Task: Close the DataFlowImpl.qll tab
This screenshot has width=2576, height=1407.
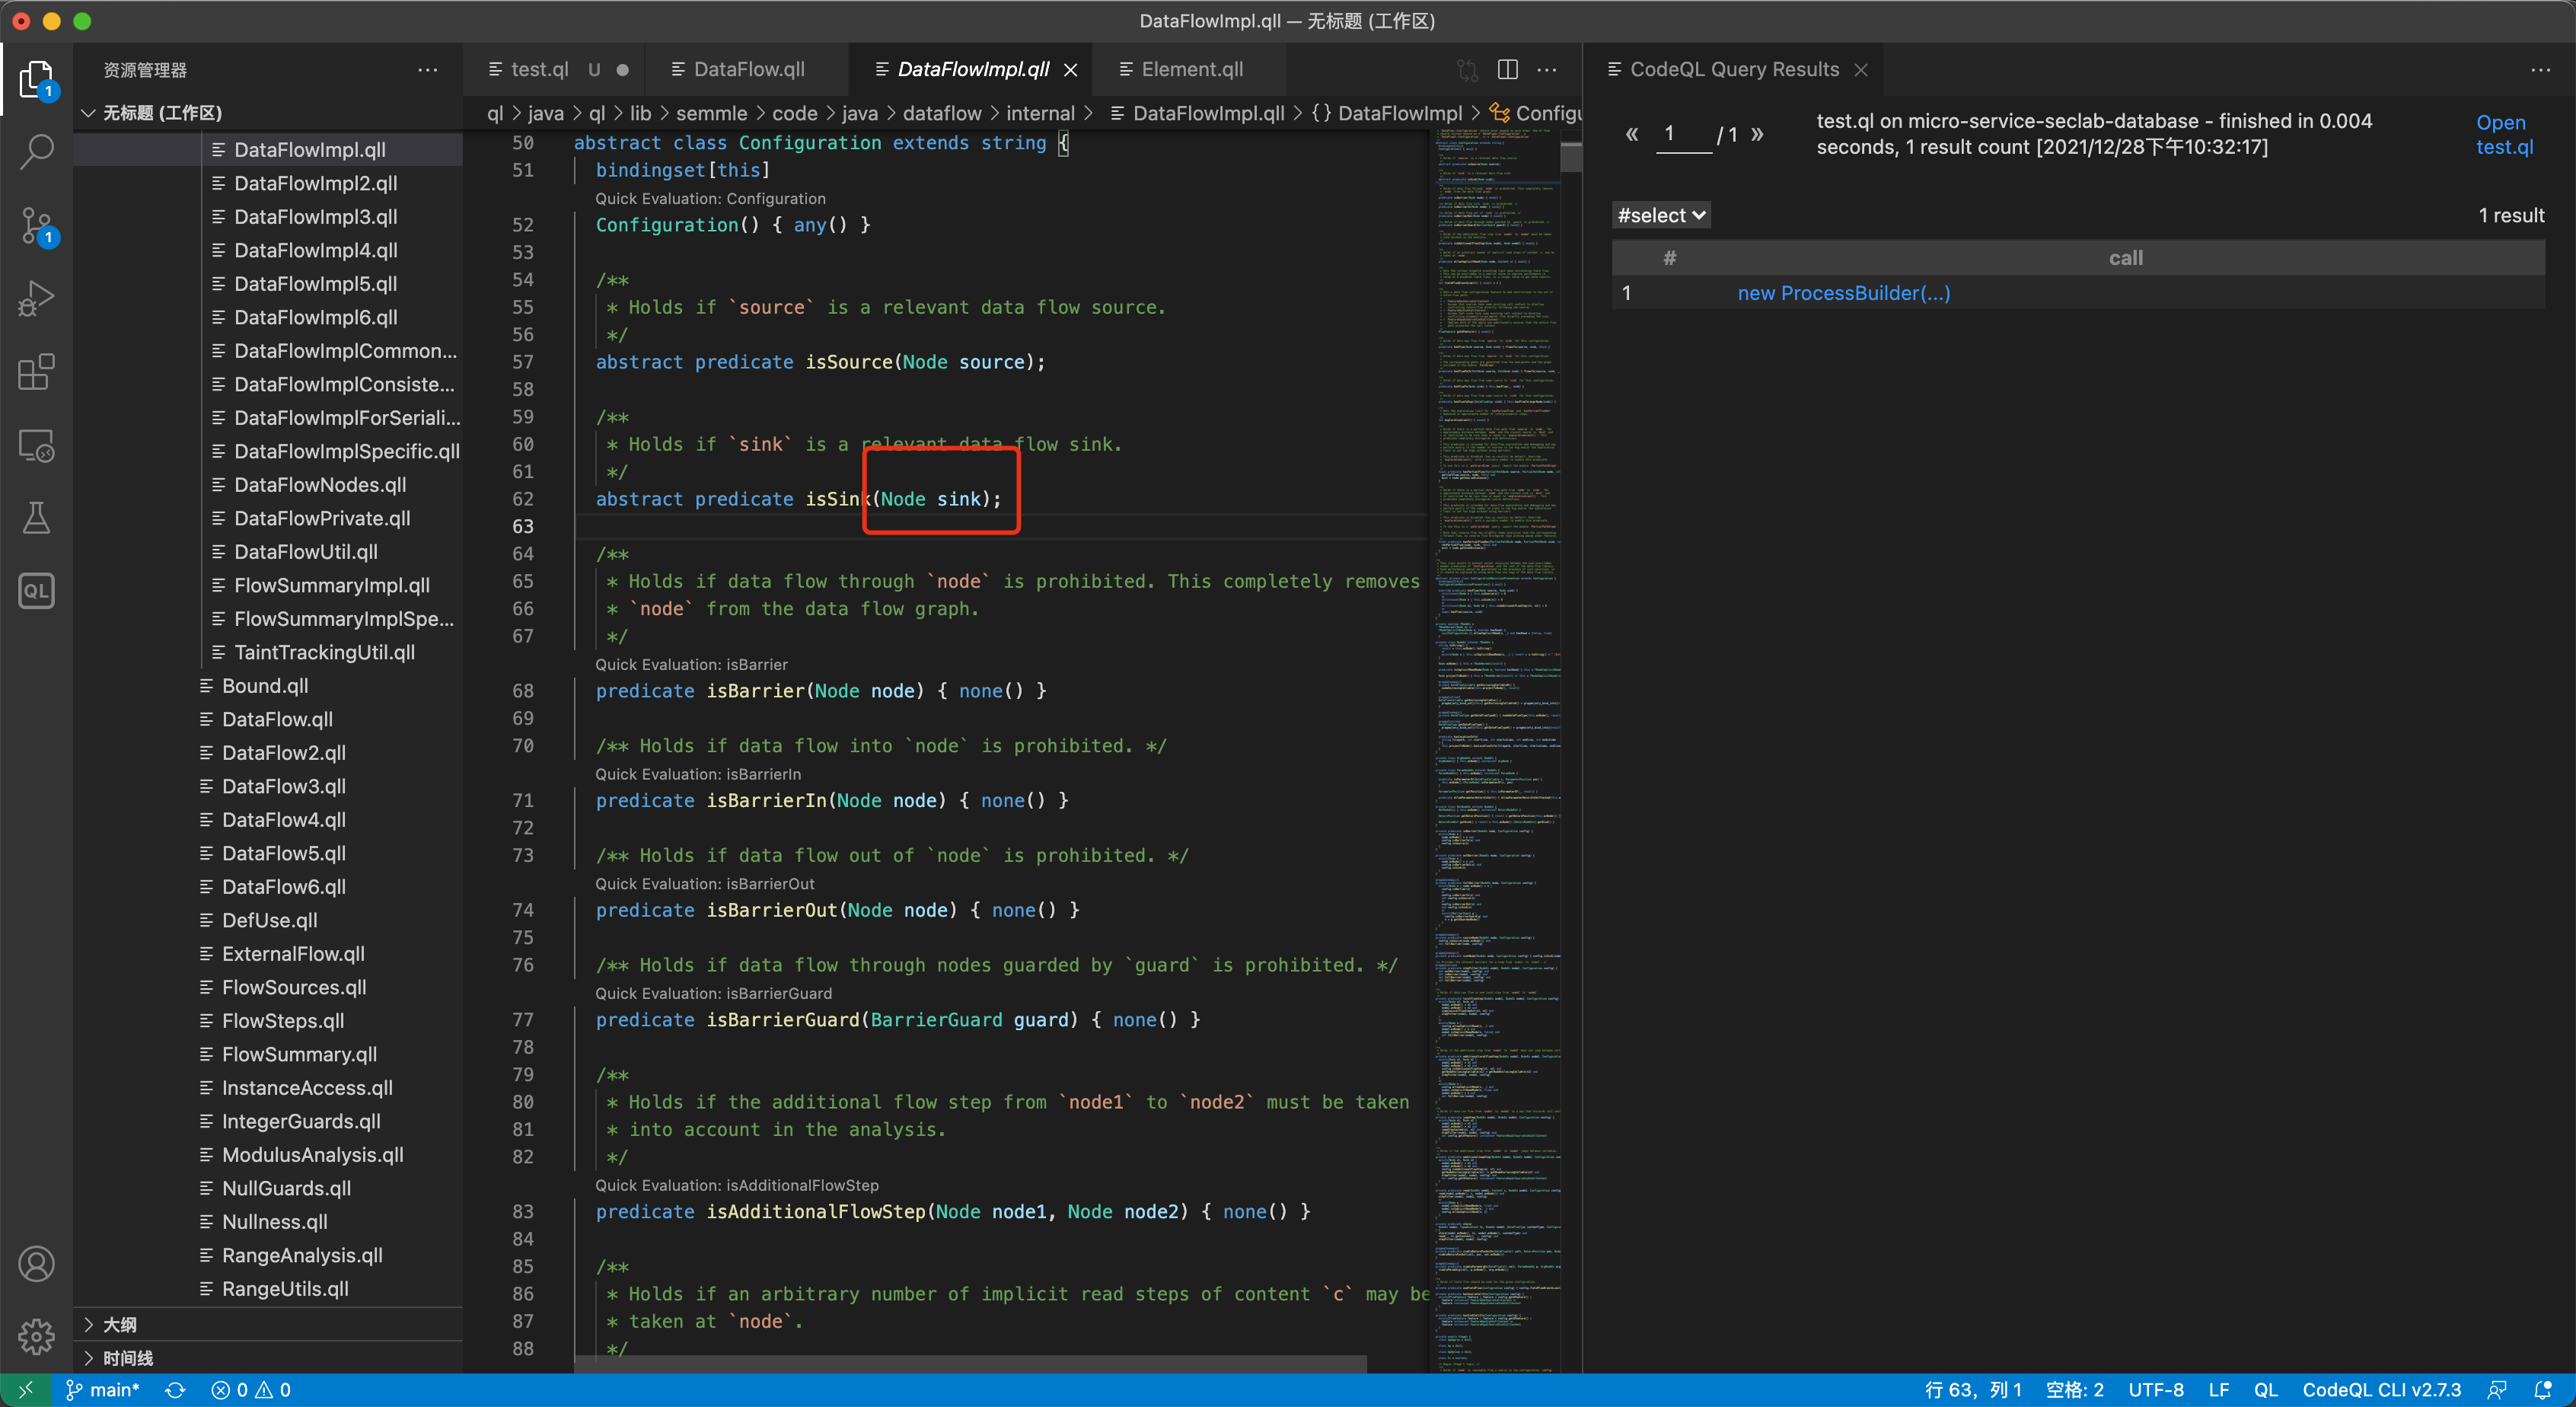Action: coord(1071,69)
